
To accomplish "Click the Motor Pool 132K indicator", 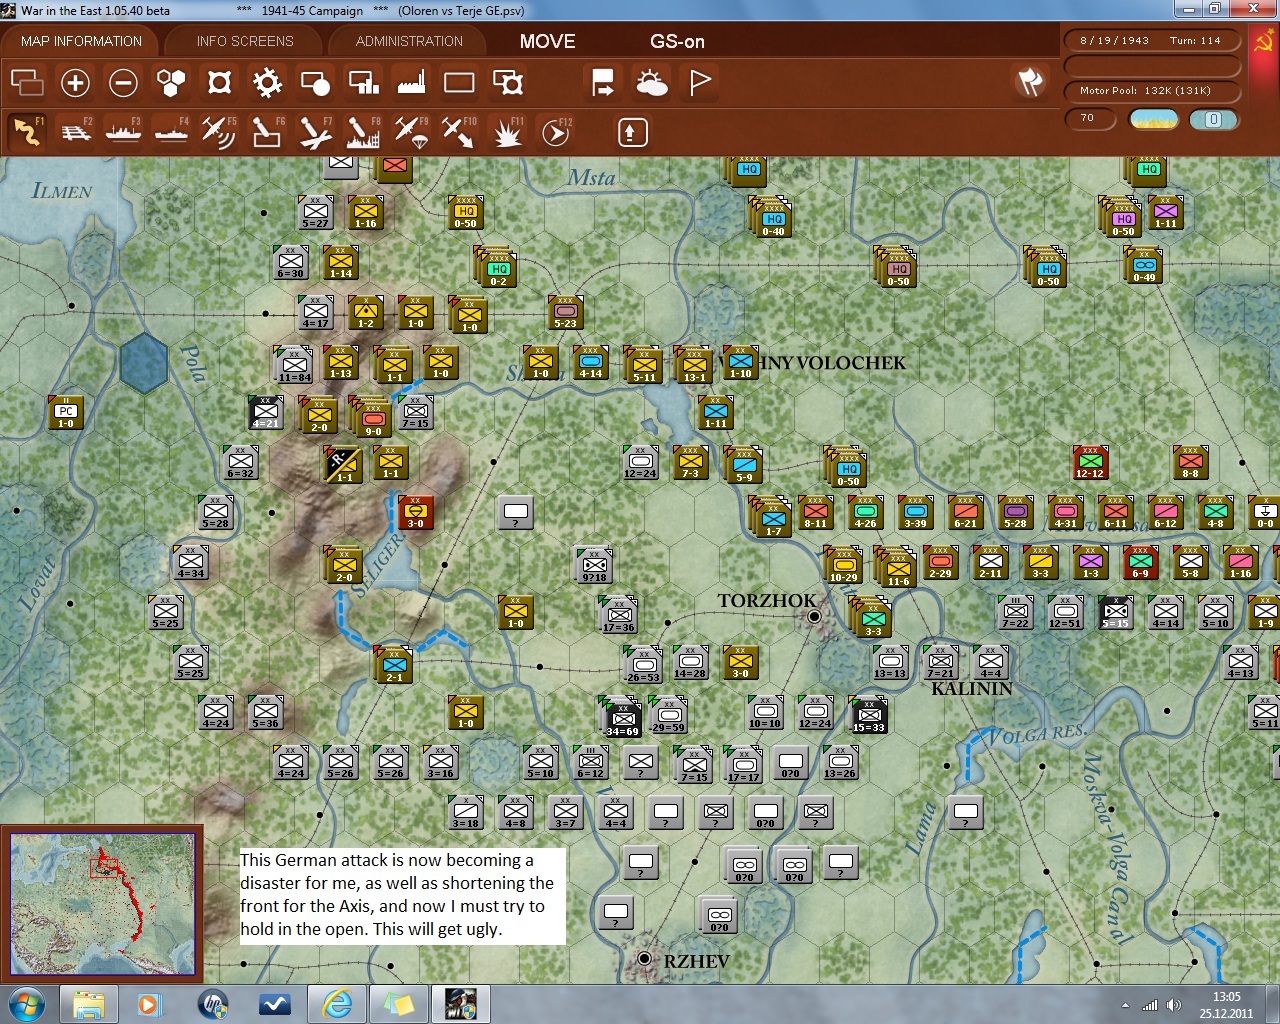I will 1151,91.
